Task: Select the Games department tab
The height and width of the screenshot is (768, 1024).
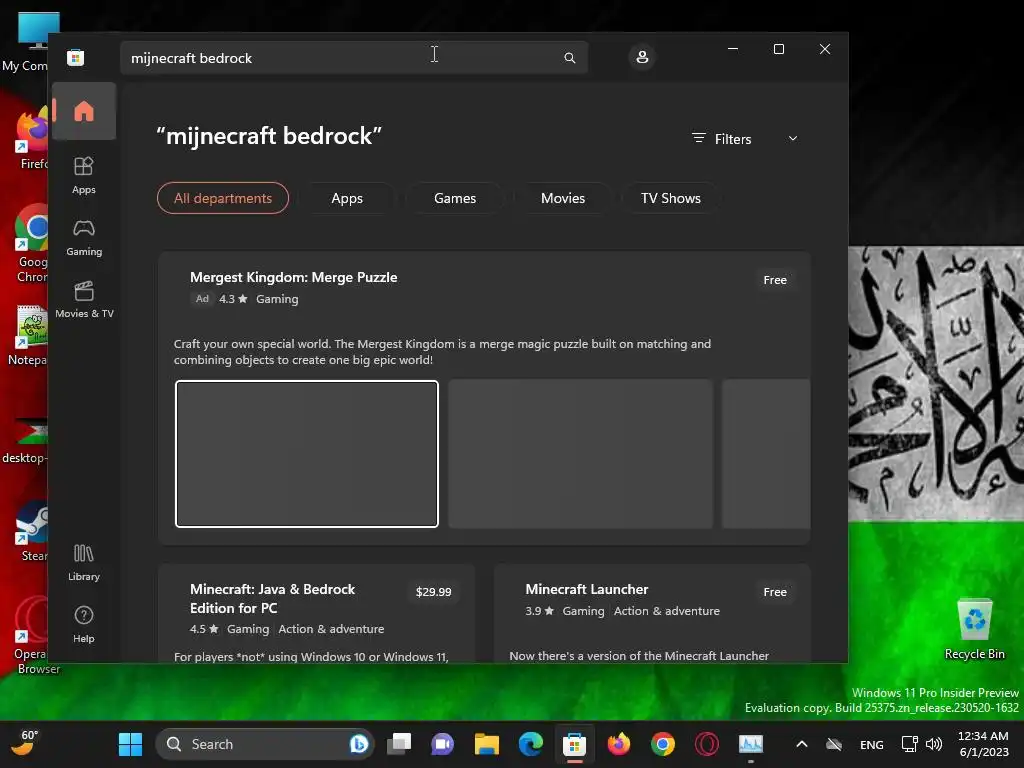Action: coord(455,198)
